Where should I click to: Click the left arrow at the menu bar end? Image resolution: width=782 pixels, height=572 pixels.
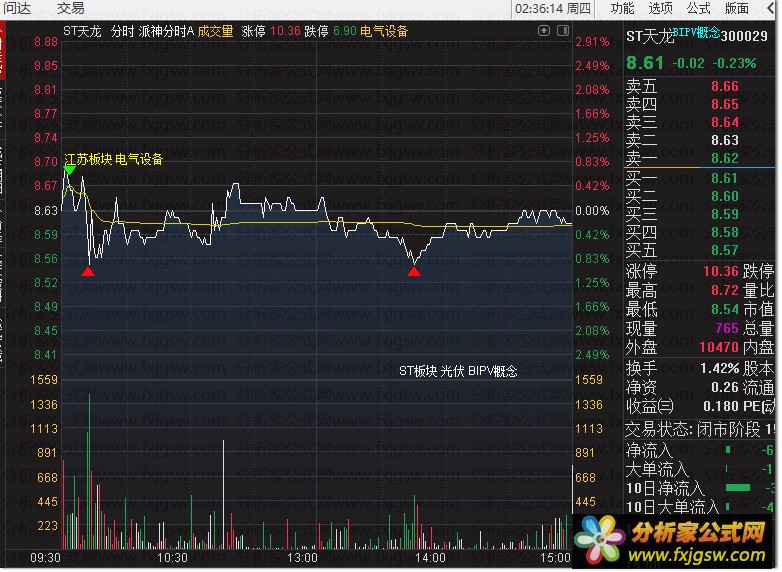coord(771,8)
